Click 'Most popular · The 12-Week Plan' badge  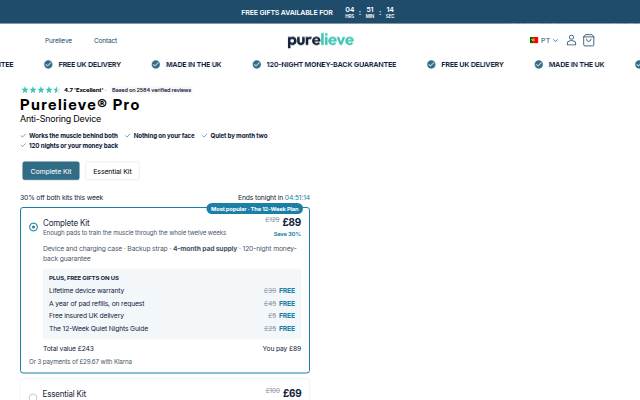(255, 209)
